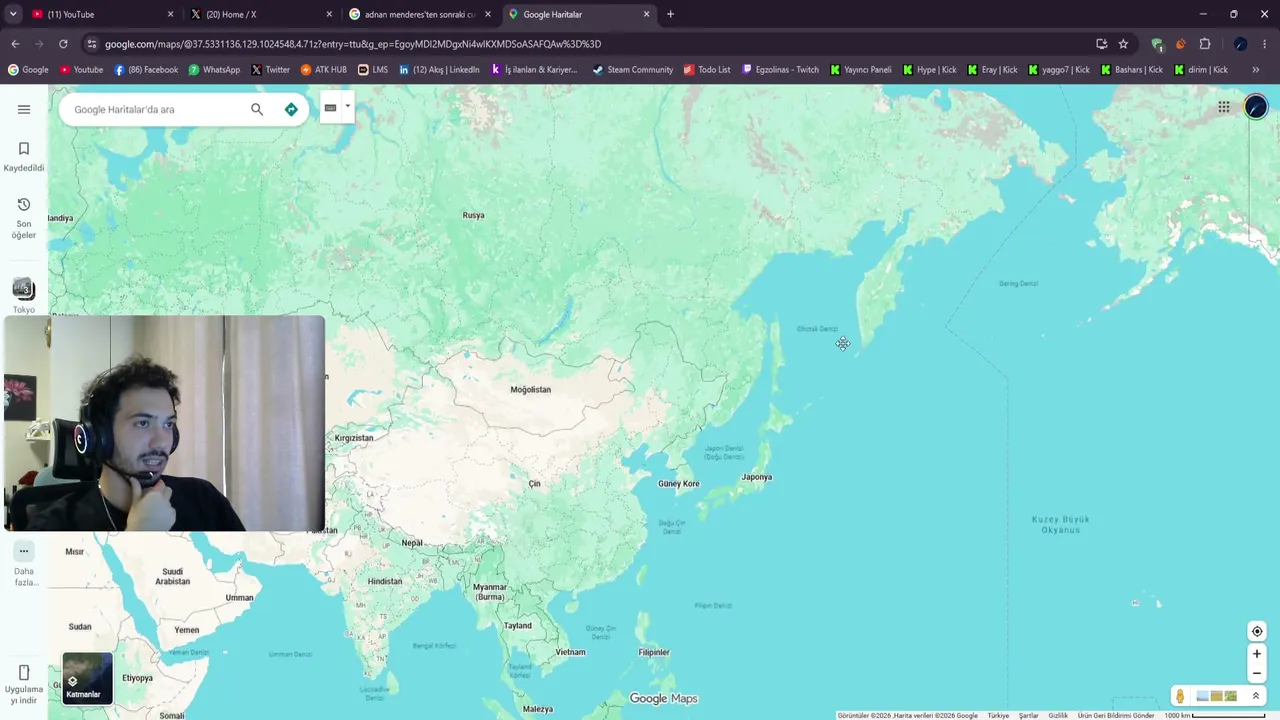Open the tab search dropdown
Screen dimensions: 1280x720
click(13, 14)
